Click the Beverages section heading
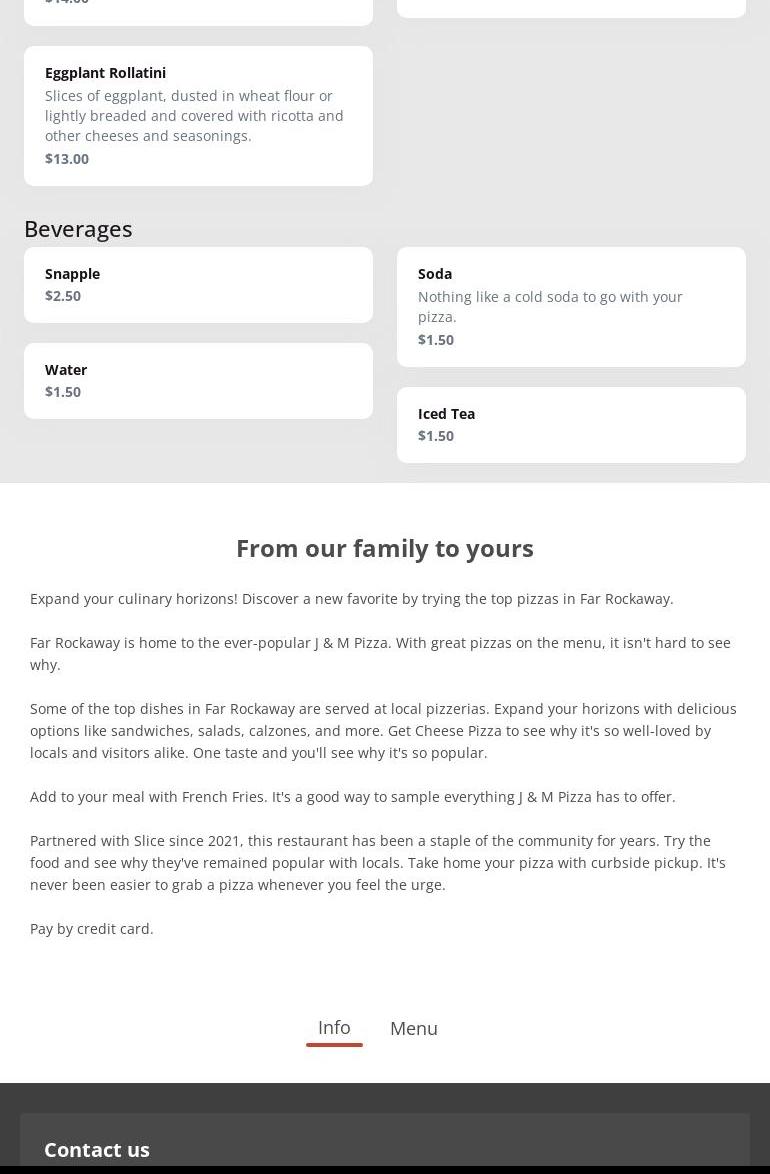The width and height of the screenshot is (770, 1174). (78, 229)
